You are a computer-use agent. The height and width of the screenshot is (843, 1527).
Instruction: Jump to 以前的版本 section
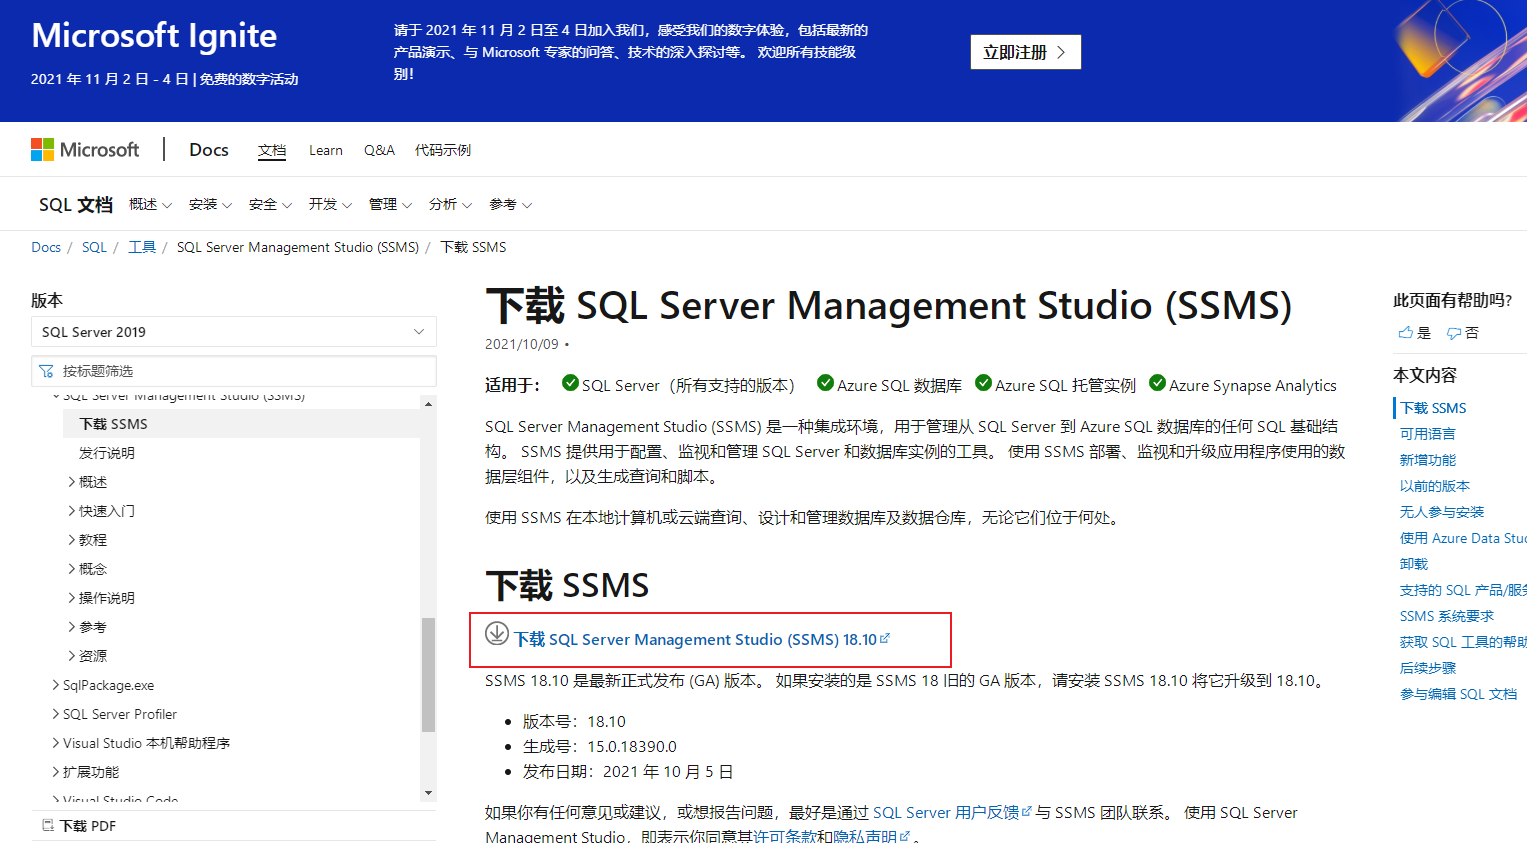tap(1435, 486)
